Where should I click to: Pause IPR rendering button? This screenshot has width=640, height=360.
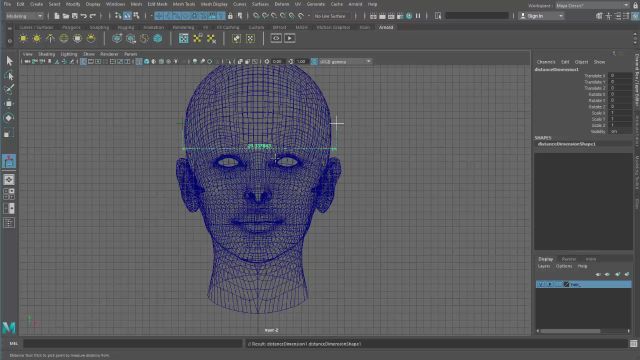(x=418, y=16)
